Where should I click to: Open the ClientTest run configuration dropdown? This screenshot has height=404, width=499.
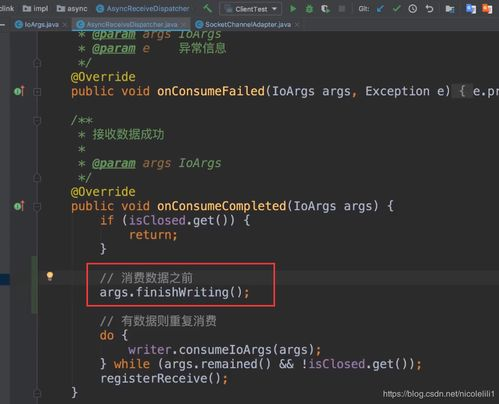(x=251, y=9)
